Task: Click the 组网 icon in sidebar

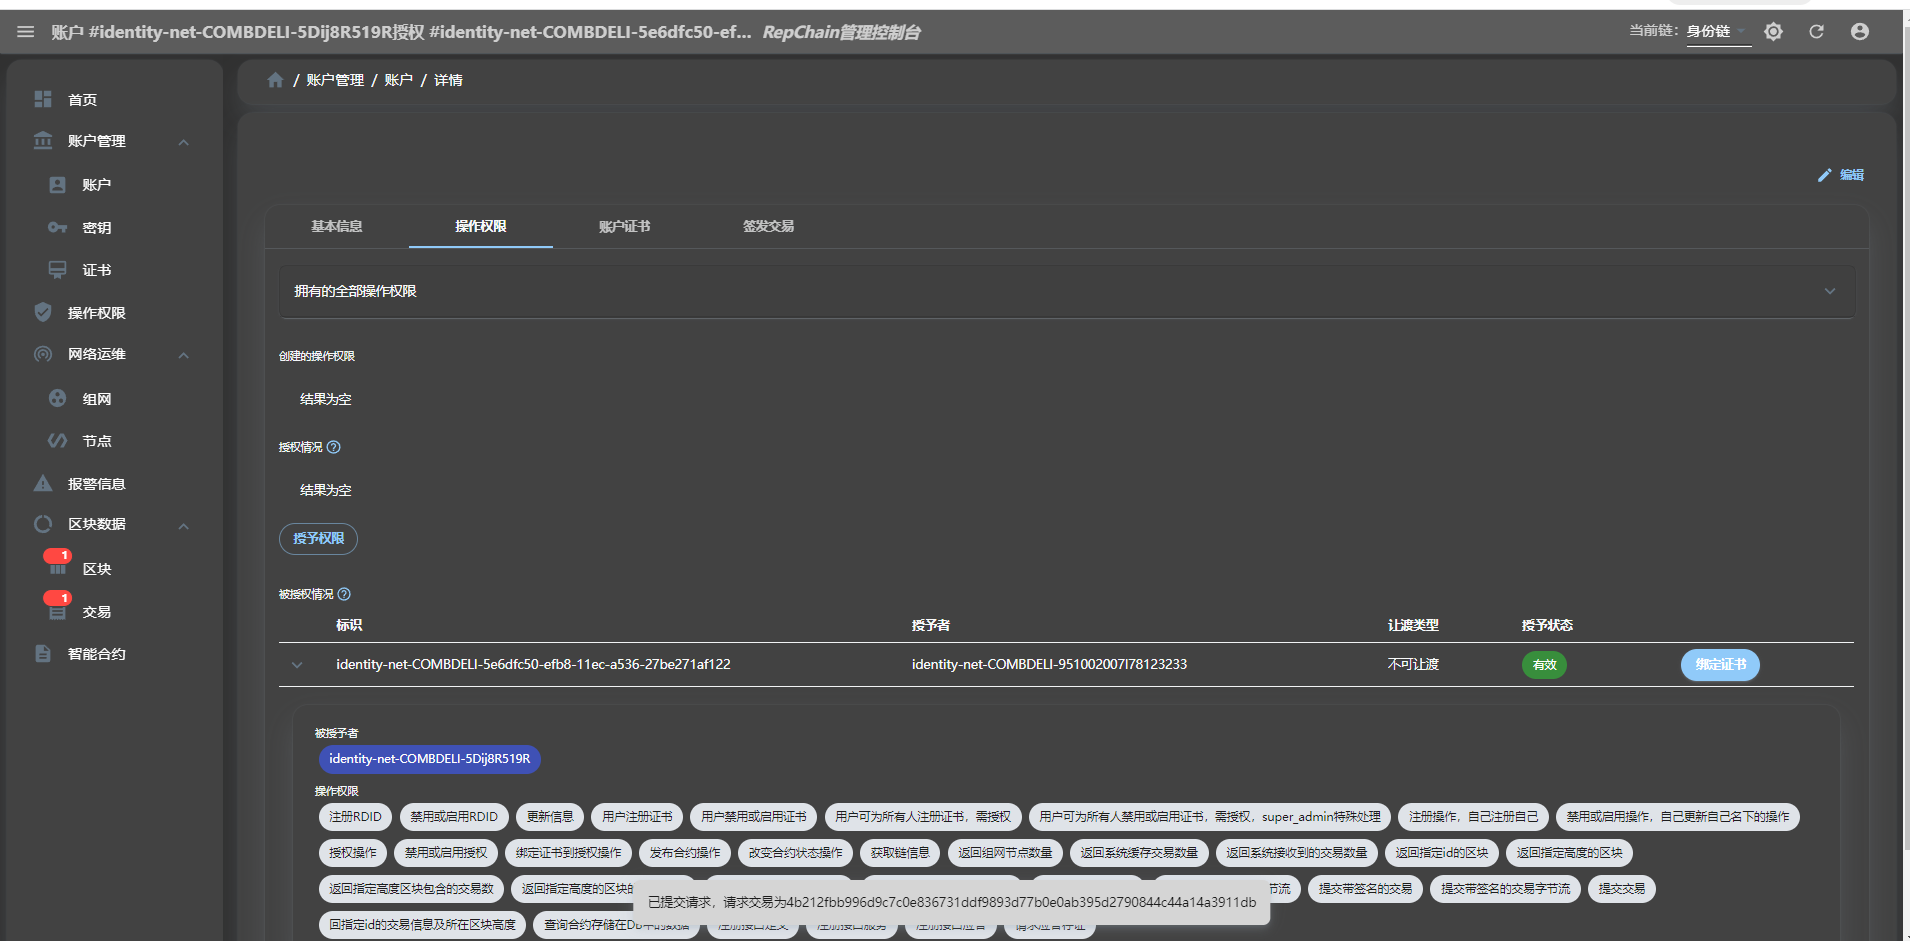Action: [57, 398]
